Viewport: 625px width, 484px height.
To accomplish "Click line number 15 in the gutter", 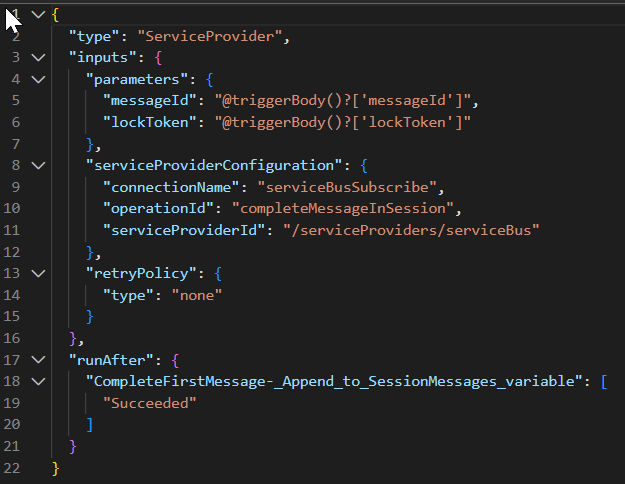I will [12, 316].
